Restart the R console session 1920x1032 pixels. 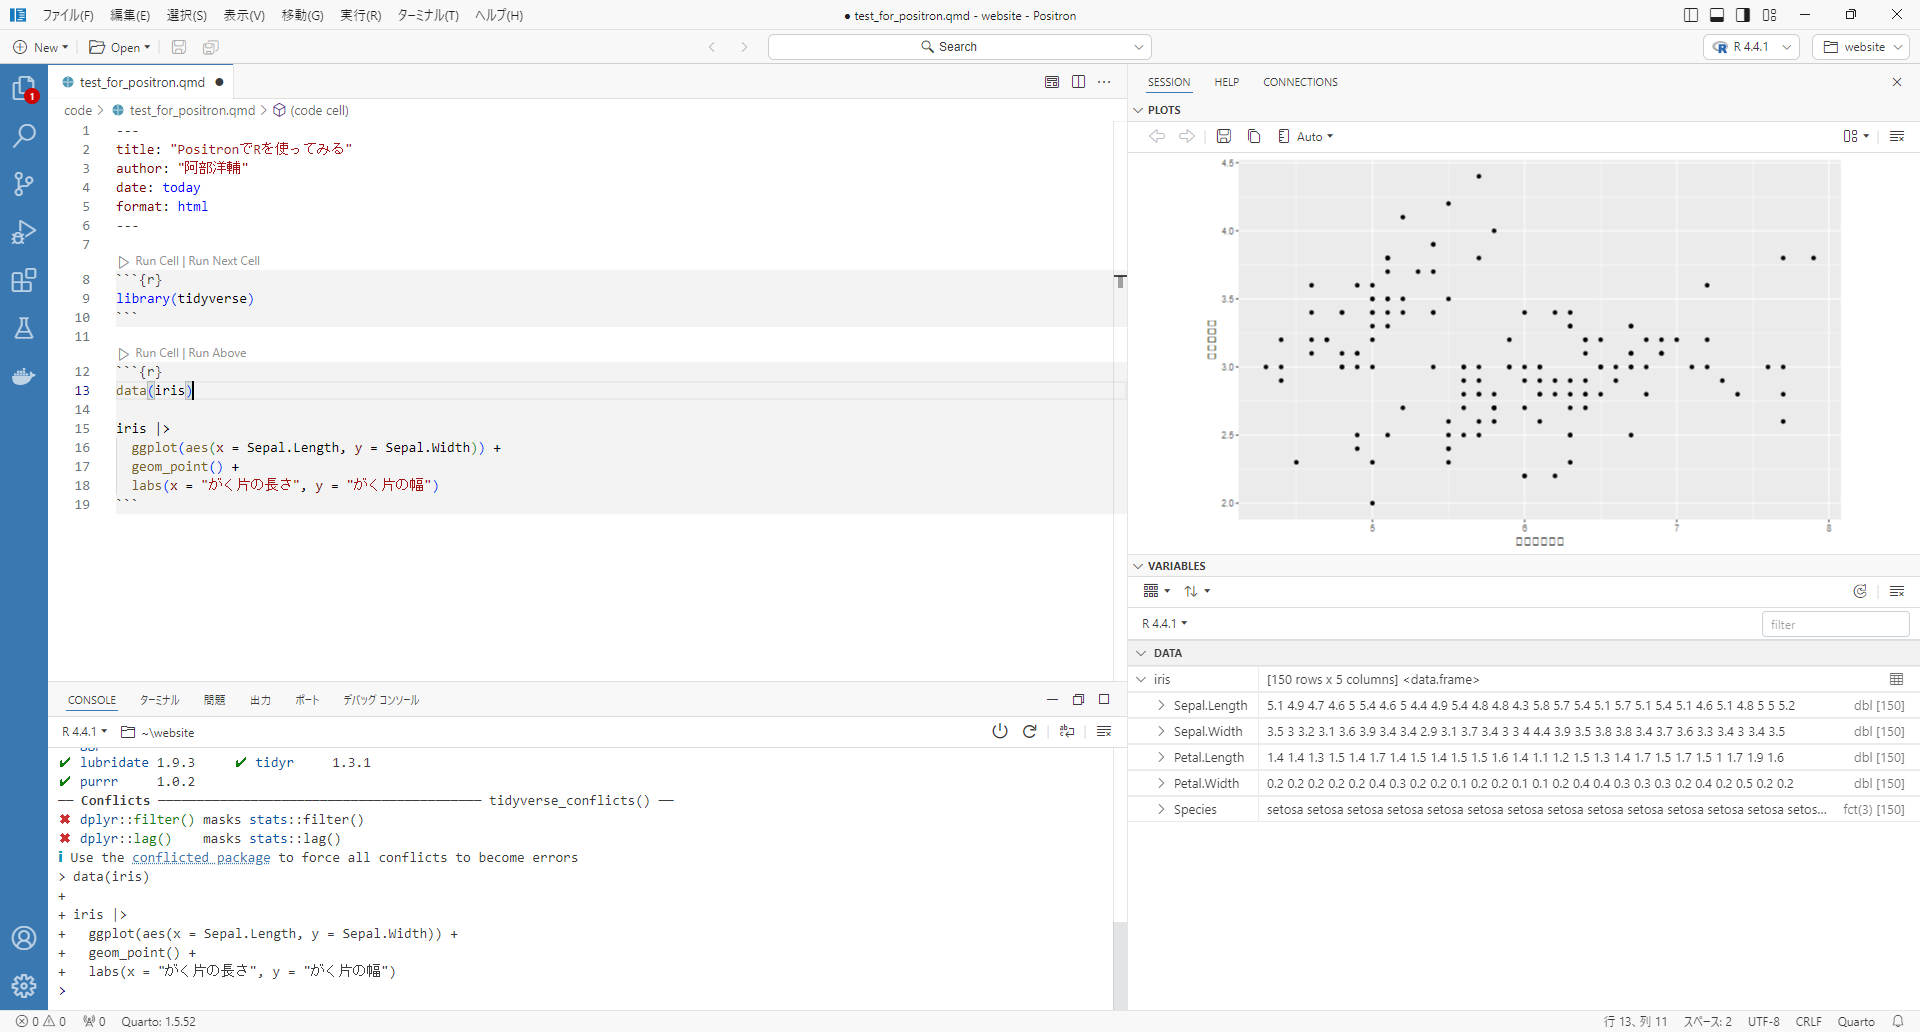pyautogui.click(x=1029, y=732)
